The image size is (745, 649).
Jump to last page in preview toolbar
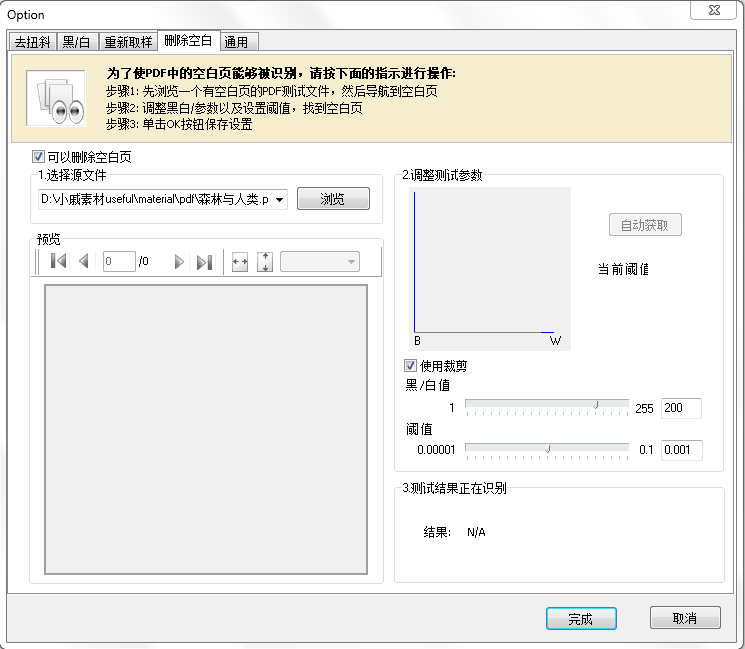(x=204, y=262)
